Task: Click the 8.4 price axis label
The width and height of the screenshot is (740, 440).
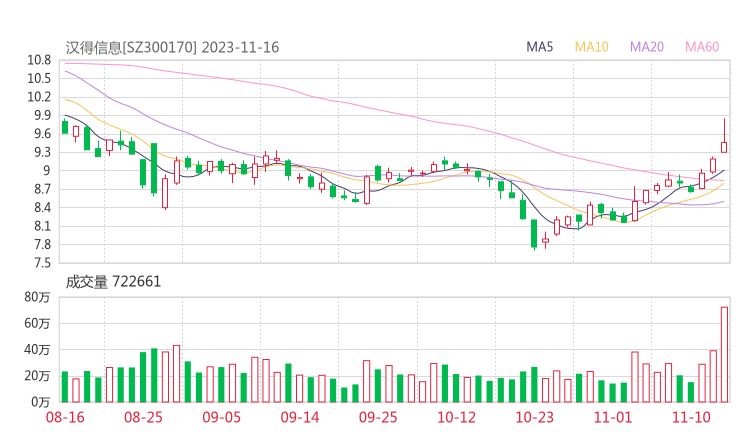Action: pos(42,208)
